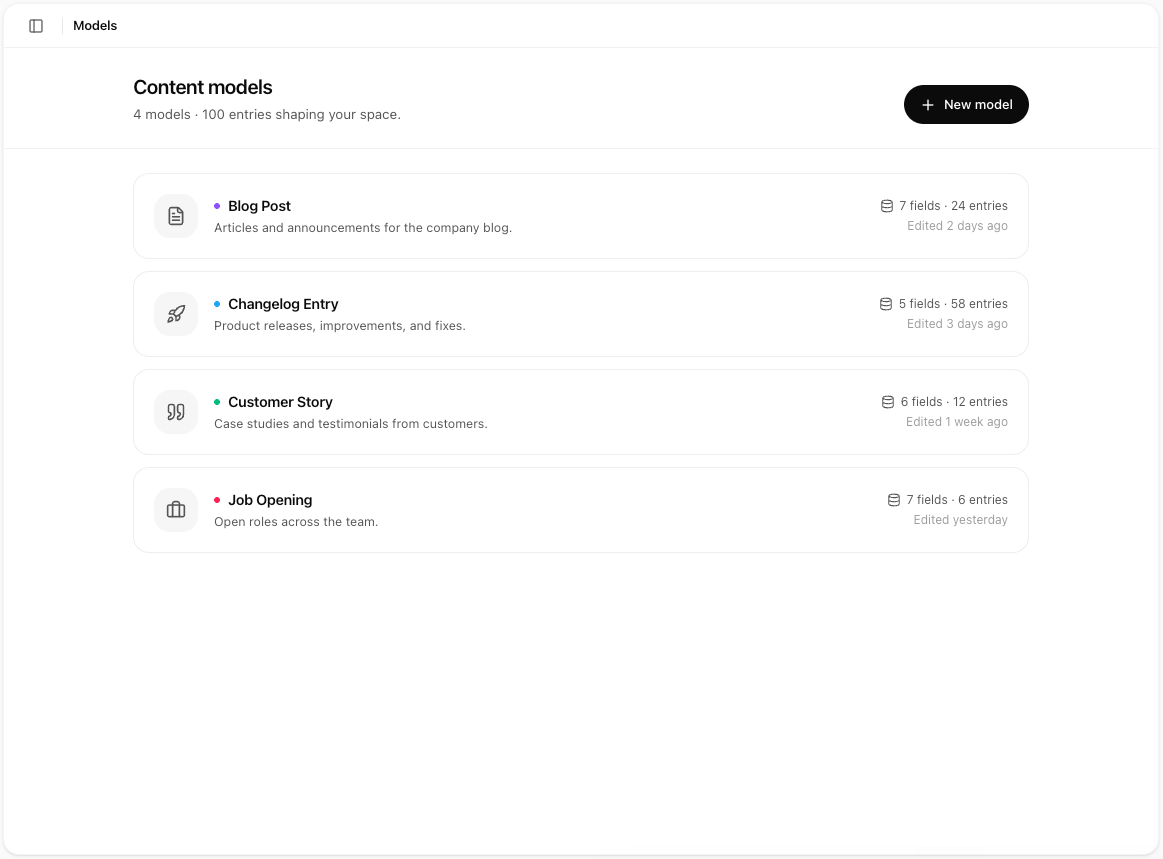The height and width of the screenshot is (859, 1163).
Task: Open the Job Opening model
Action: click(x=581, y=510)
